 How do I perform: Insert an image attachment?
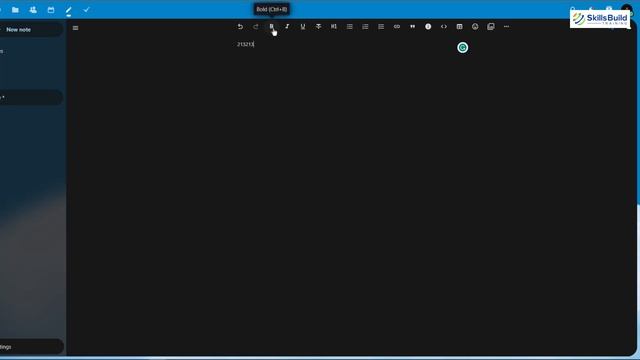point(491,27)
